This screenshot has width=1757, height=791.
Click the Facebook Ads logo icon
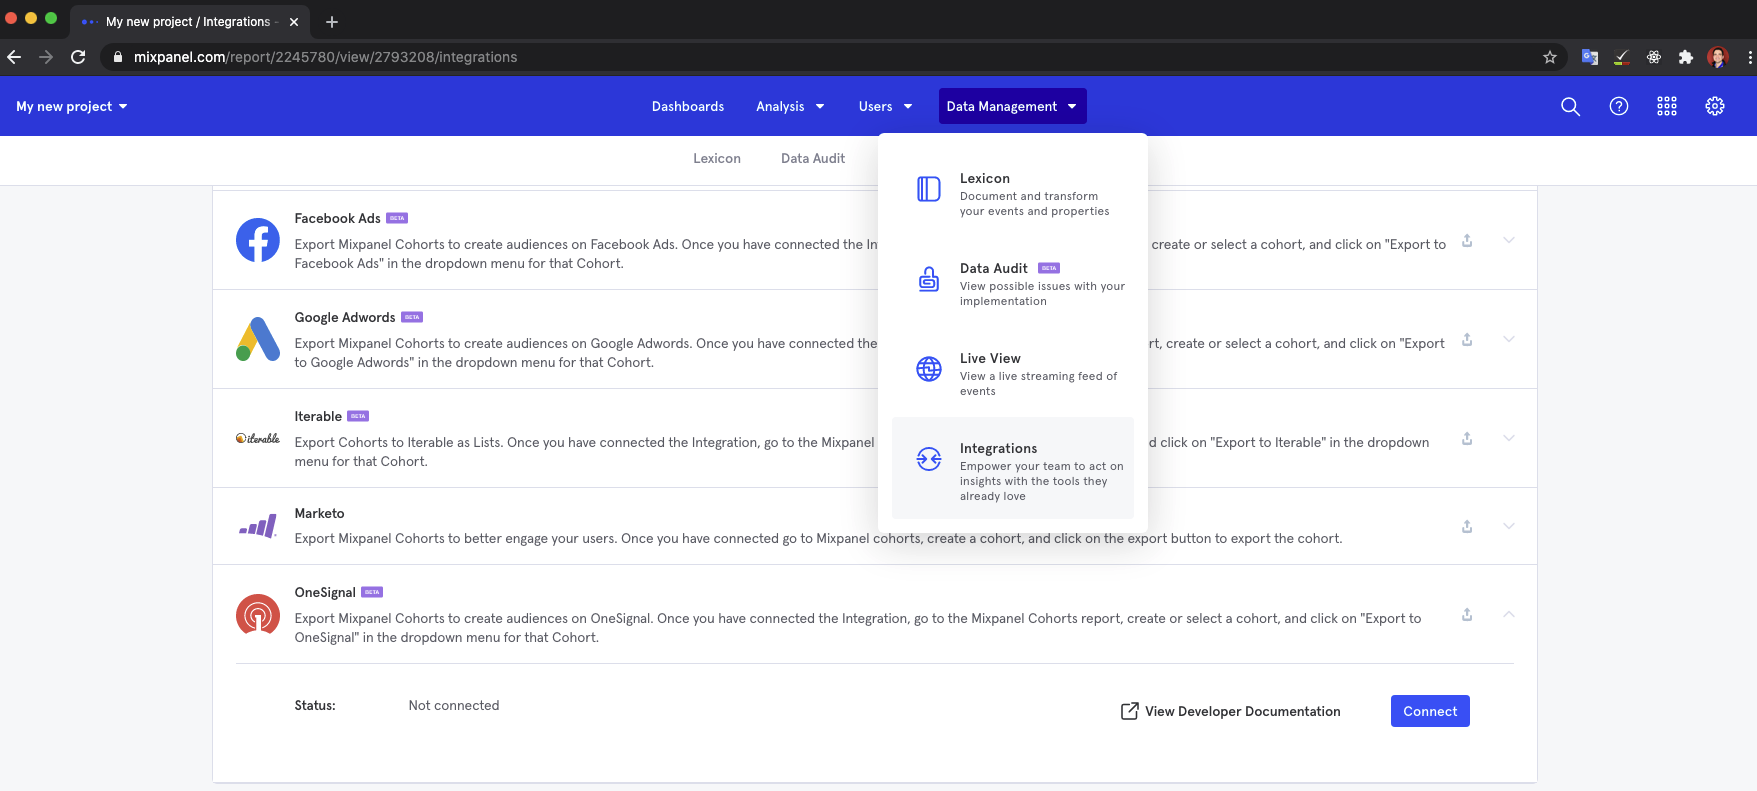[257, 240]
